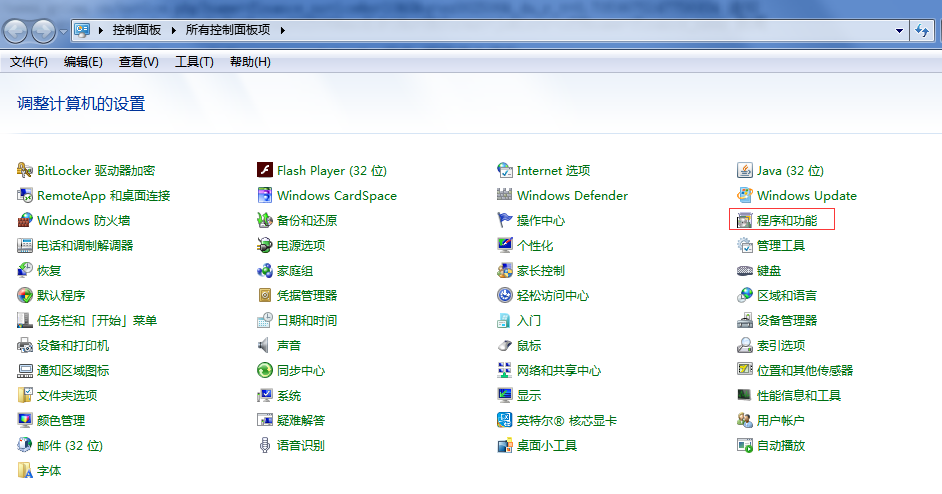Click the 区域和语言 globe icon
This screenshot has width=942, height=494.
click(x=745, y=296)
